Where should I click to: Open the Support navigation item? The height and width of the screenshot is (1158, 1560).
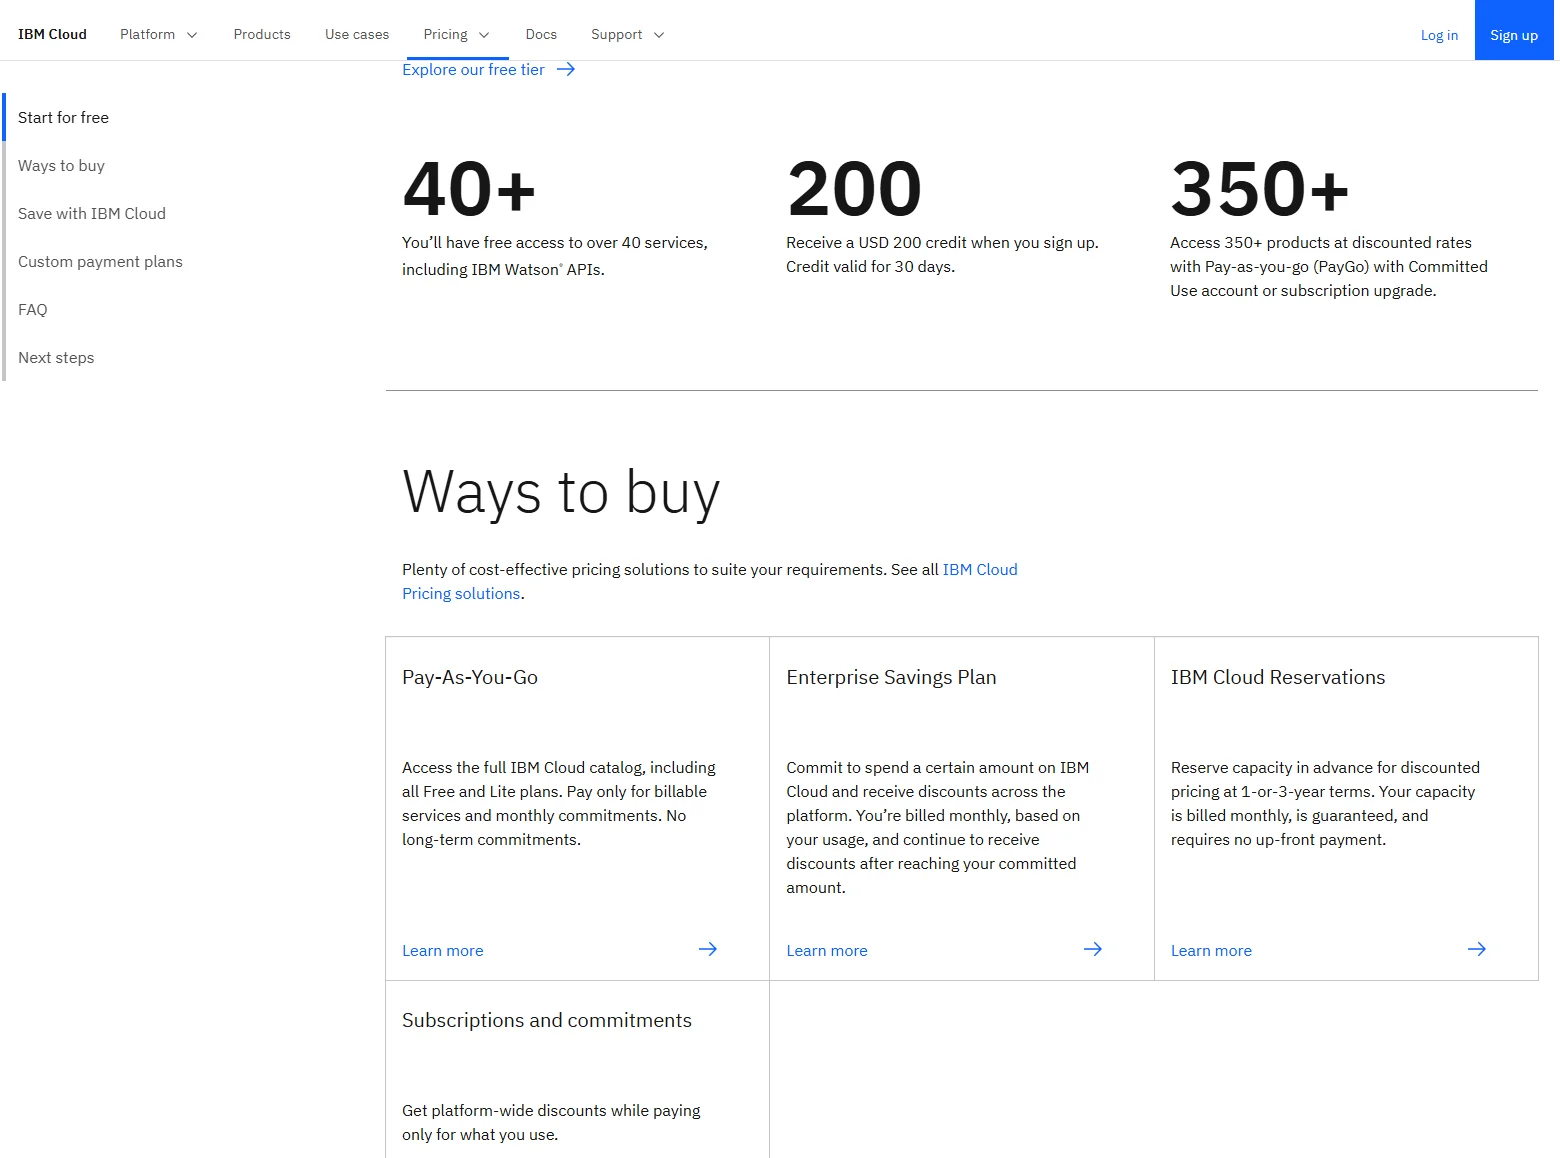point(628,34)
